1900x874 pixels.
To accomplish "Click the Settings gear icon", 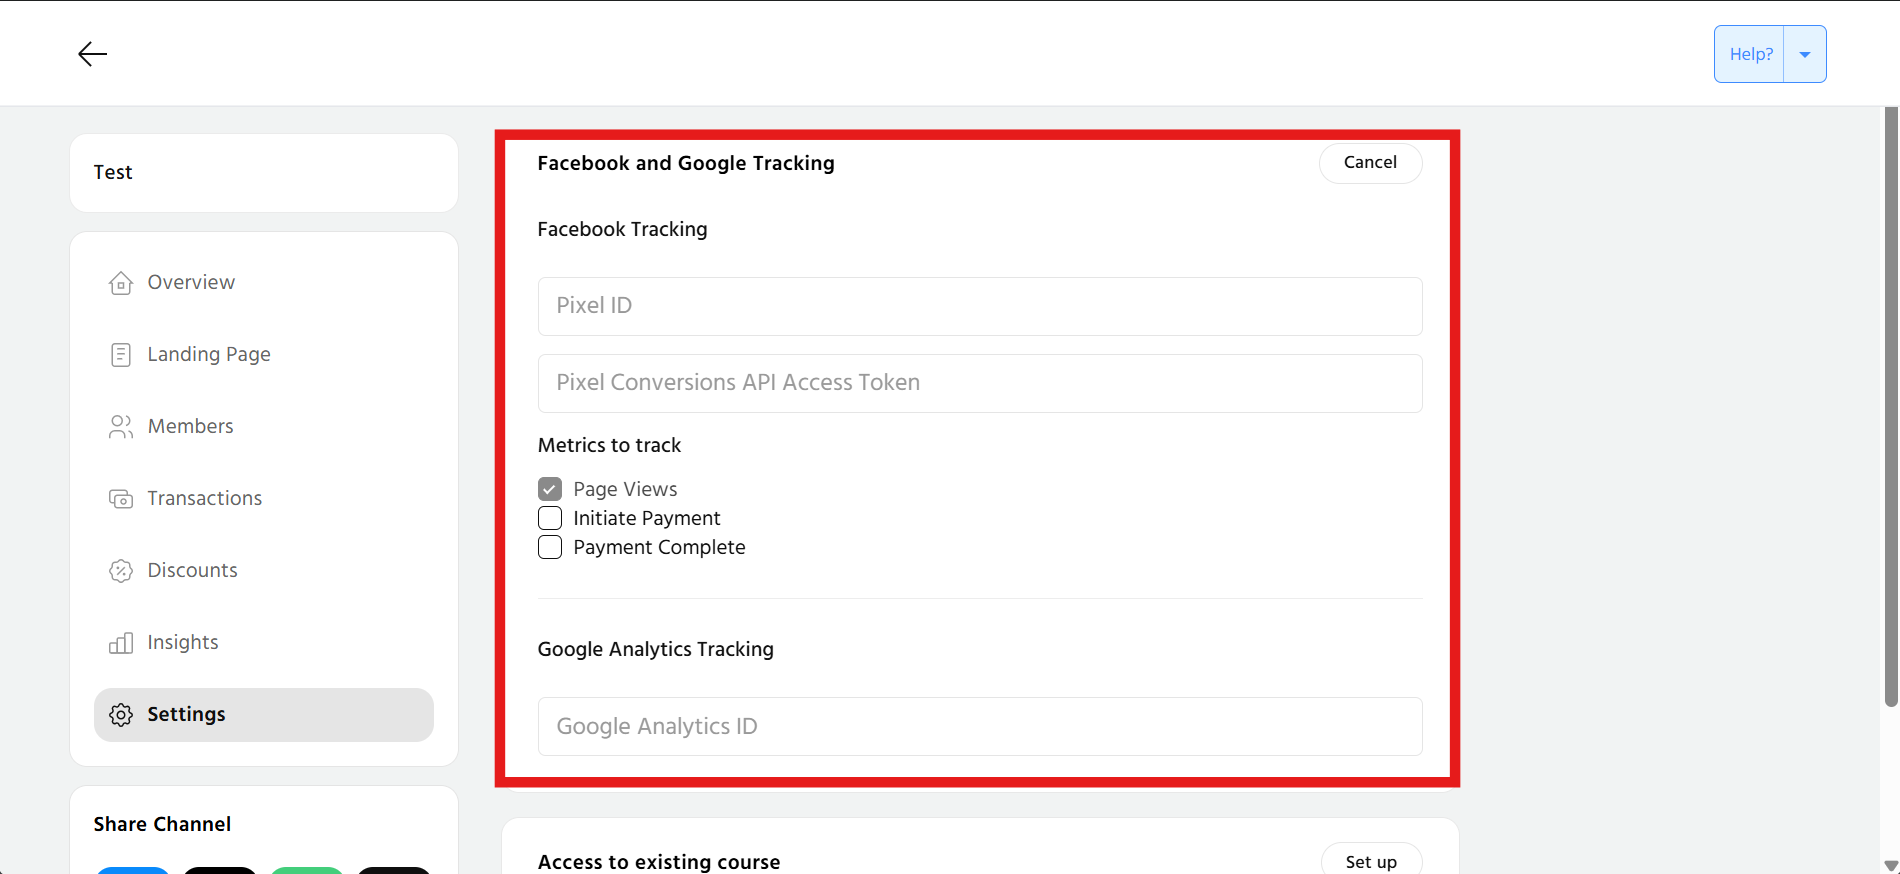I will pos(121,715).
